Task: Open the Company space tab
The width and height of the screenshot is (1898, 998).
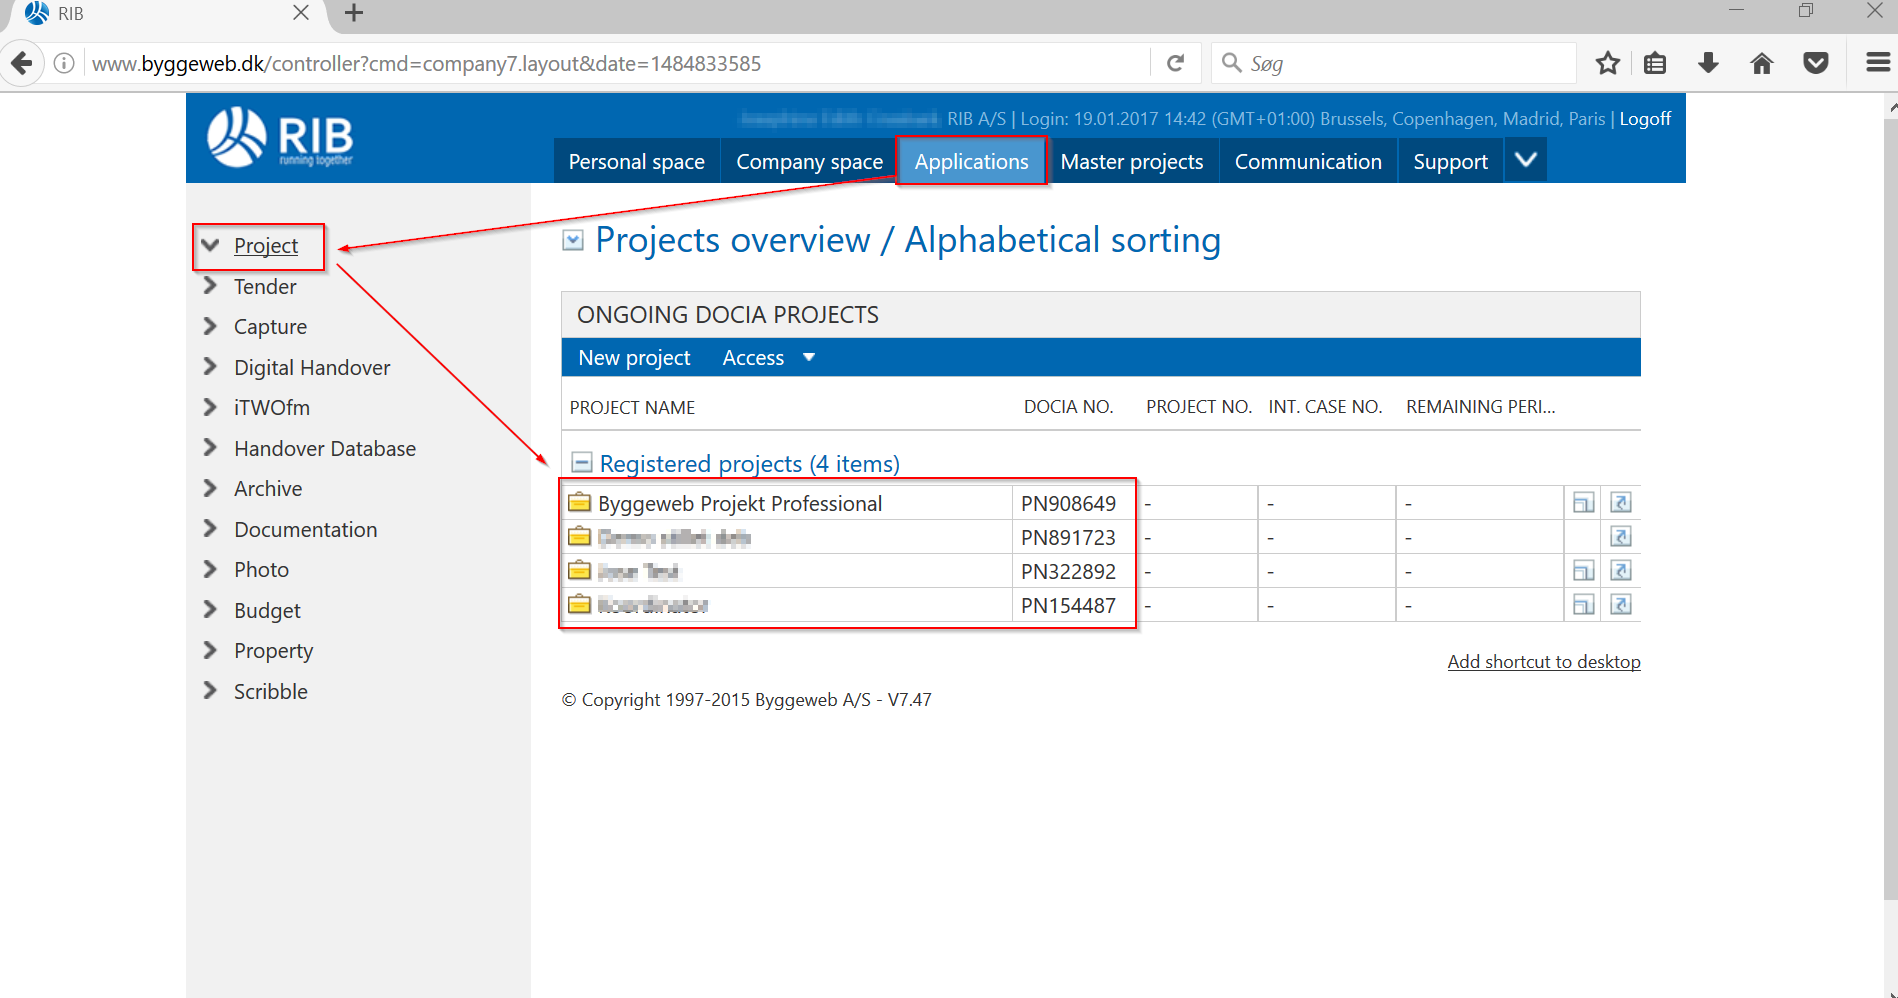Action: [x=809, y=162]
